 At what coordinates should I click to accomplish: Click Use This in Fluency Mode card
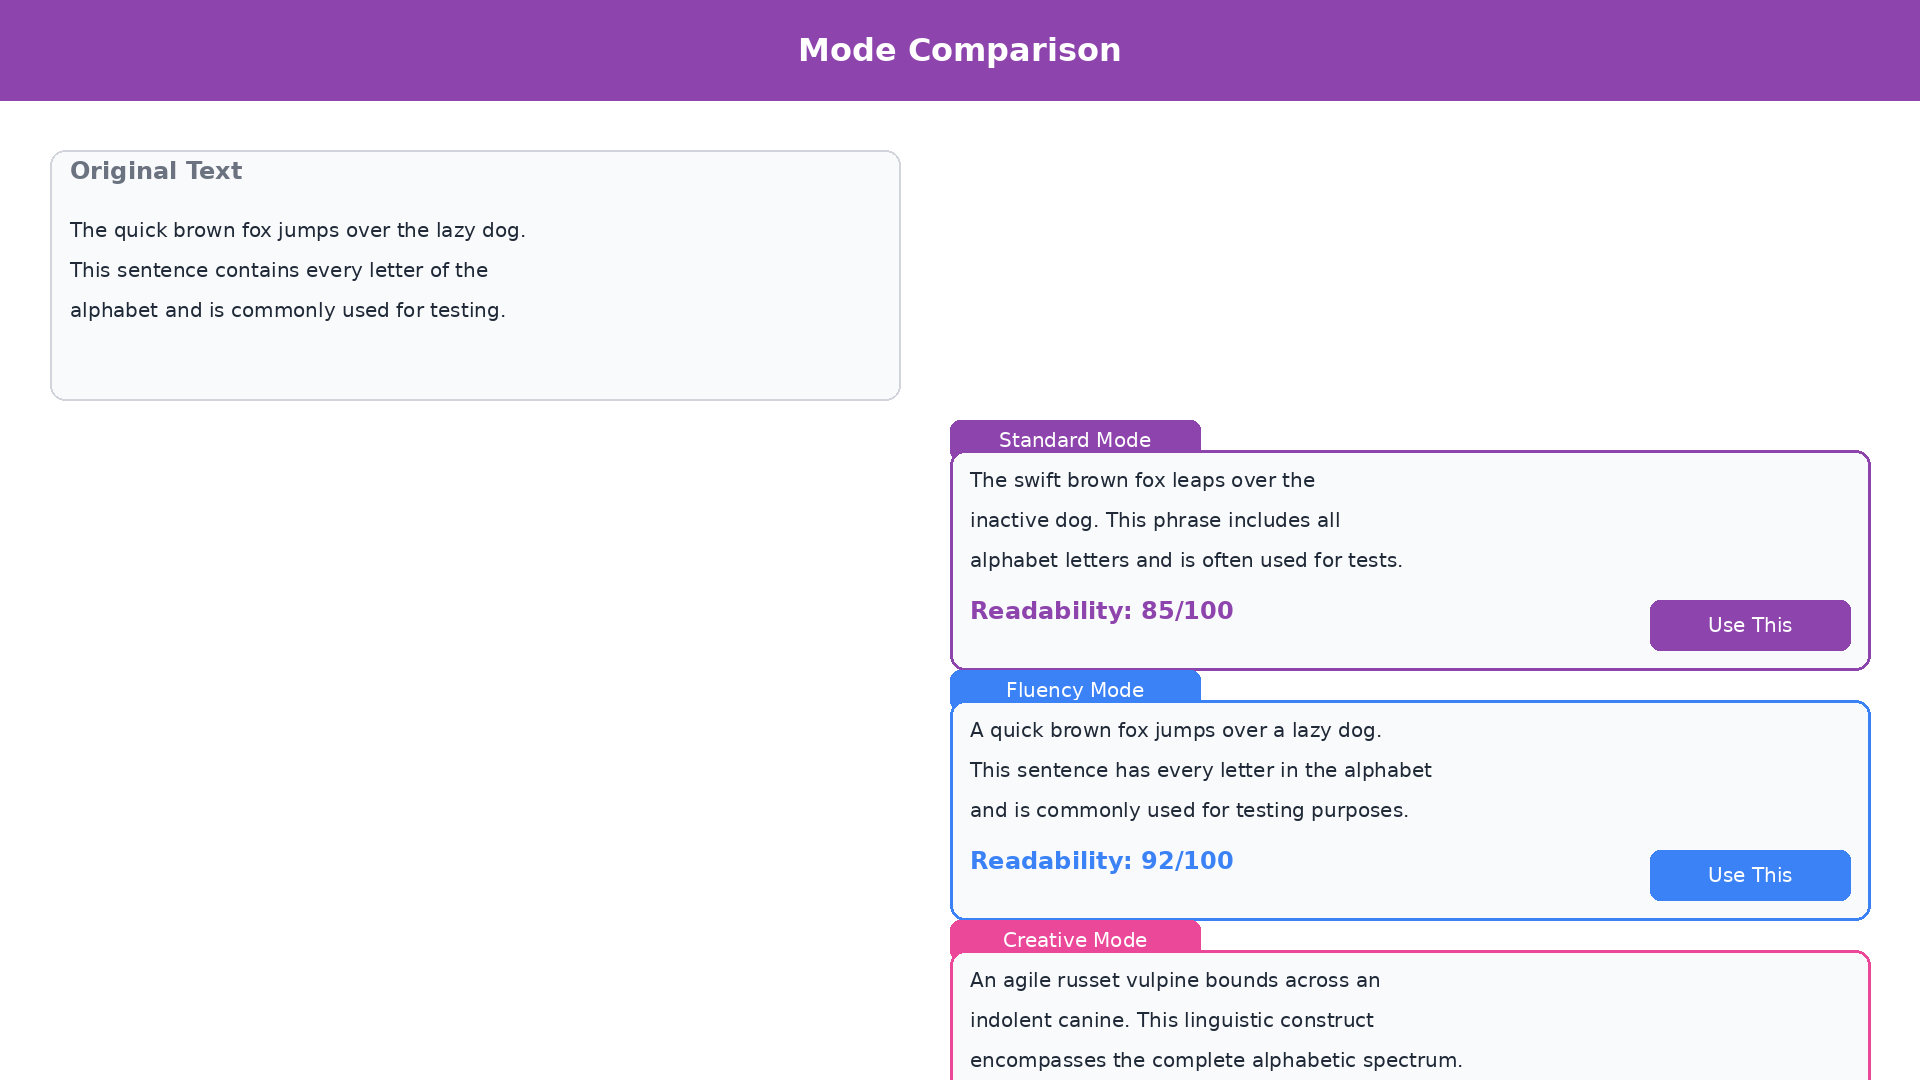(x=1750, y=875)
